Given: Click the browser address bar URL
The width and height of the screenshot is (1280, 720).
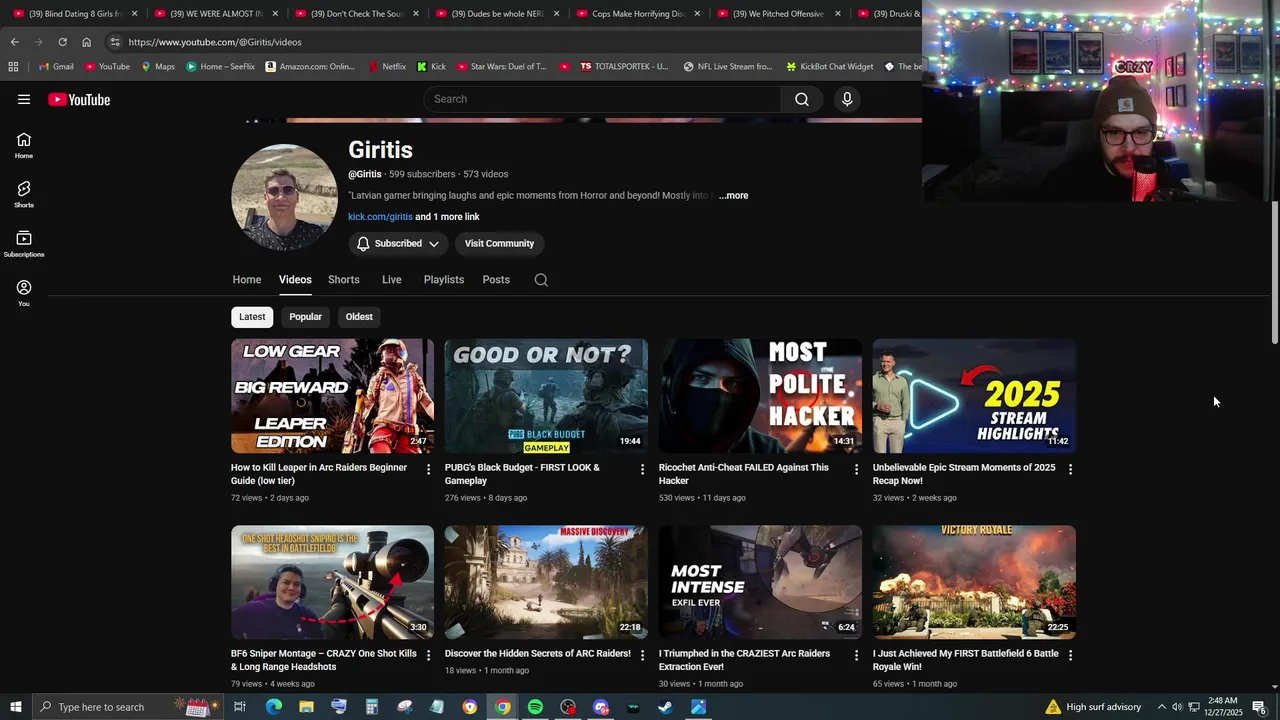Looking at the screenshot, I should (215, 42).
